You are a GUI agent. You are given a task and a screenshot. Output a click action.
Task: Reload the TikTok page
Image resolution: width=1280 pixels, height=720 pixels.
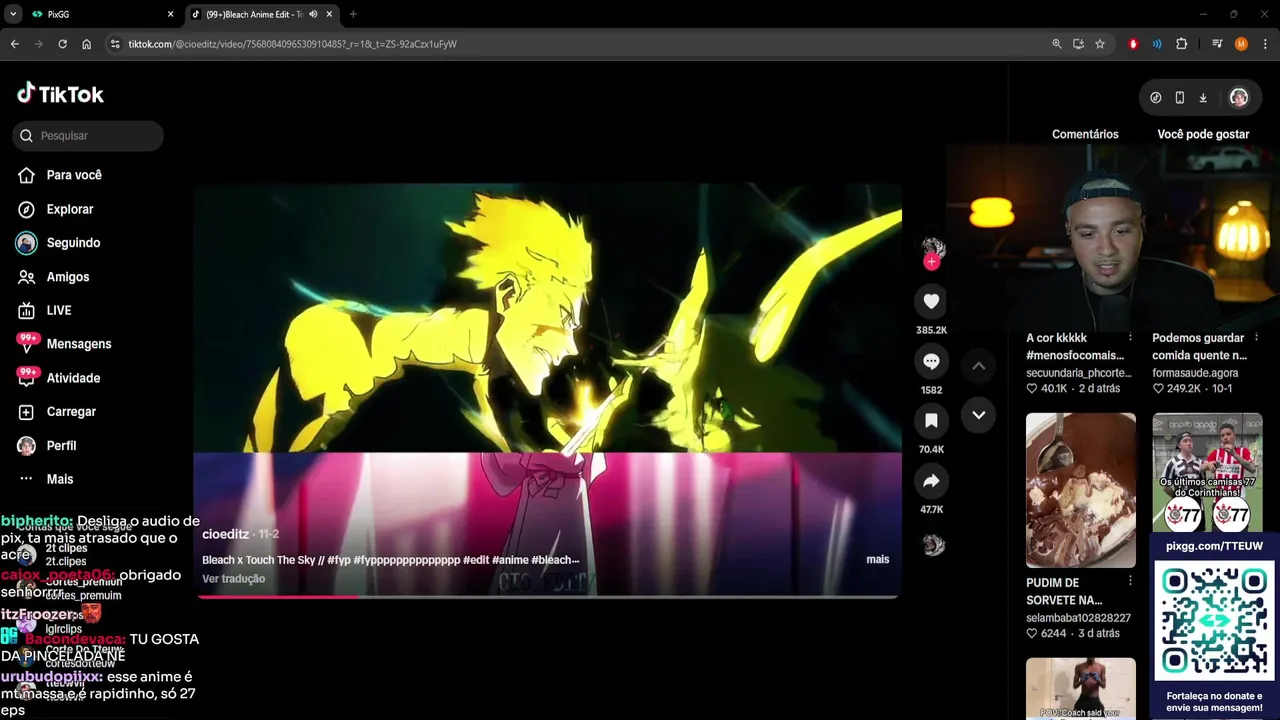(x=62, y=44)
